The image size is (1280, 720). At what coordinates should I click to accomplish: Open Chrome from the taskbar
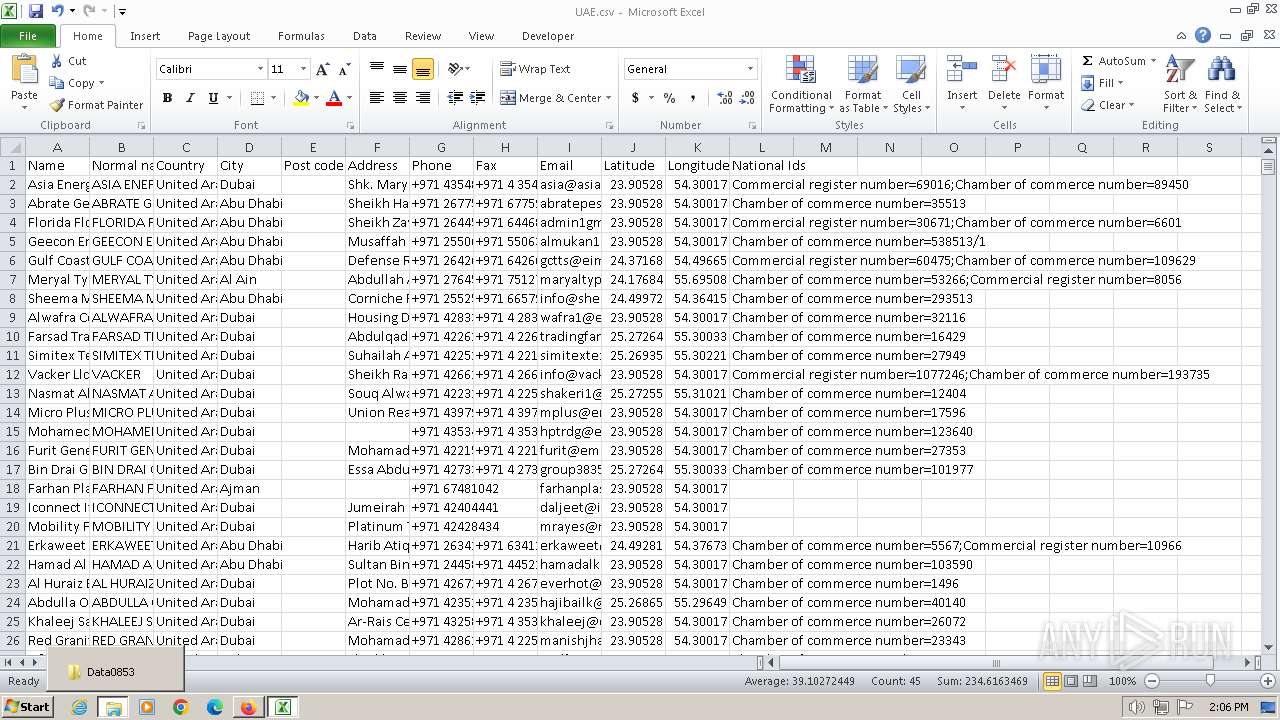click(180, 707)
